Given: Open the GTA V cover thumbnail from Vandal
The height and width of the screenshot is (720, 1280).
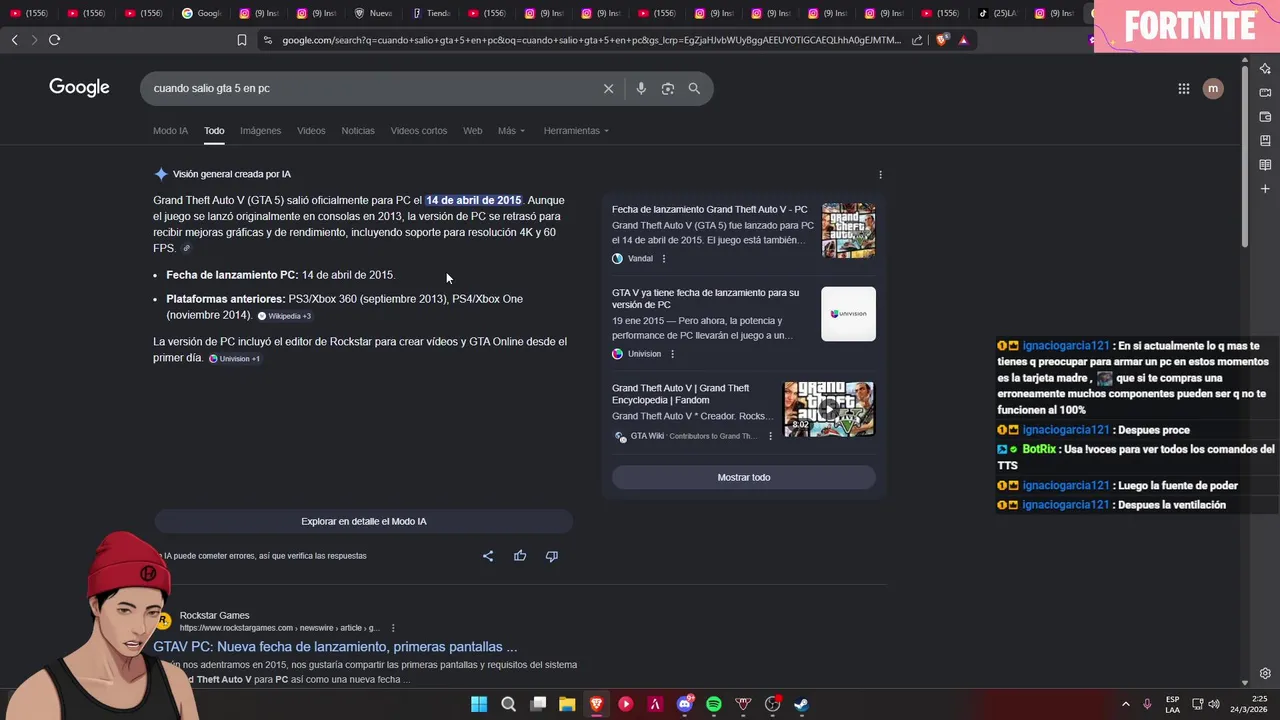Looking at the screenshot, I should coord(848,230).
